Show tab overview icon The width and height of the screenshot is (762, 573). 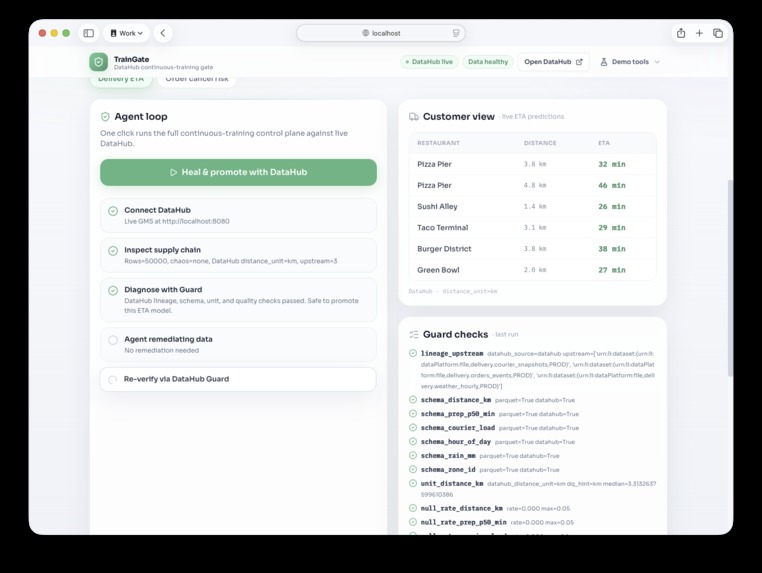pyautogui.click(x=718, y=33)
